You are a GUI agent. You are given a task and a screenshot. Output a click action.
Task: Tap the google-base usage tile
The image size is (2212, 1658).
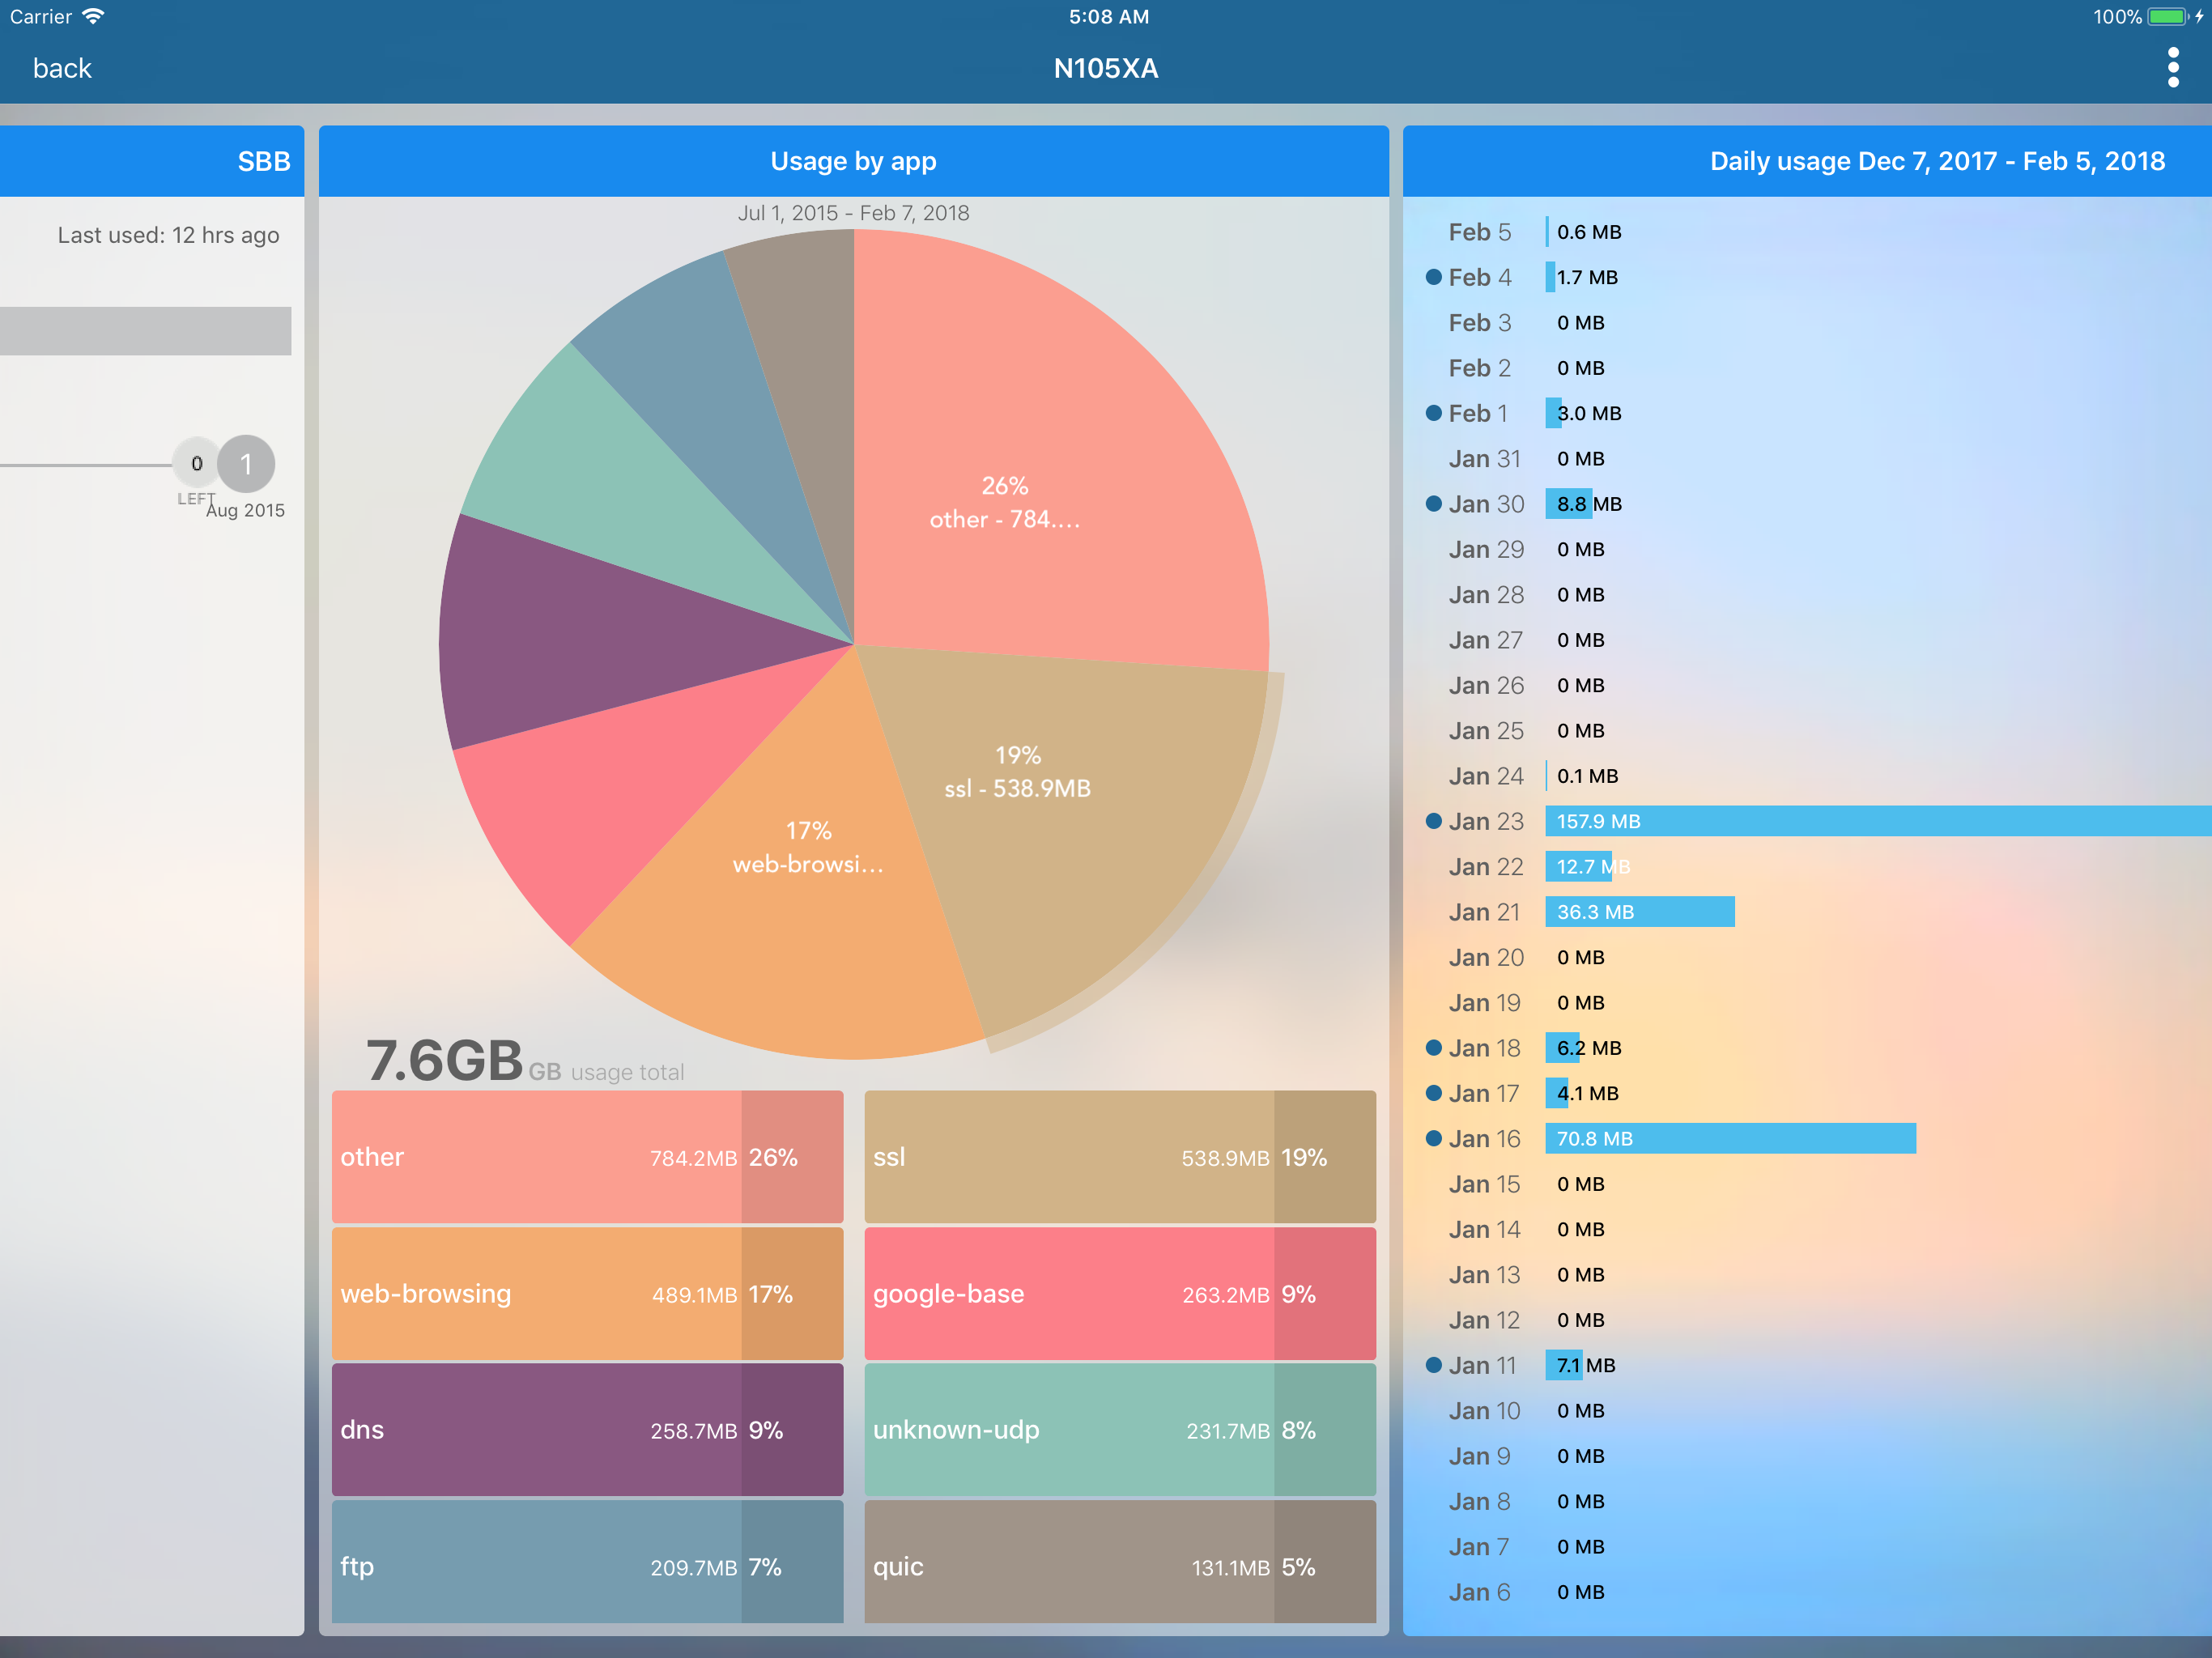[1119, 1294]
